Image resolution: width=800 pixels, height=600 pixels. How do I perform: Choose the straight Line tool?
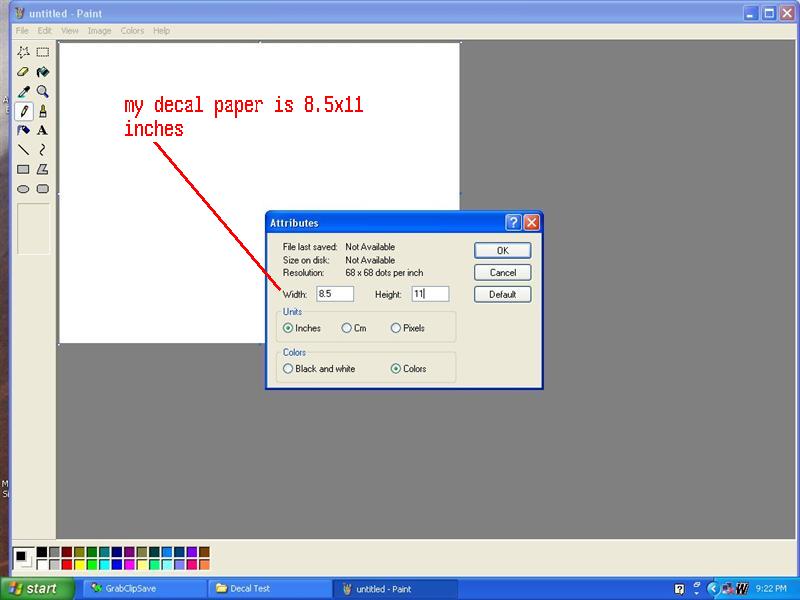23,149
